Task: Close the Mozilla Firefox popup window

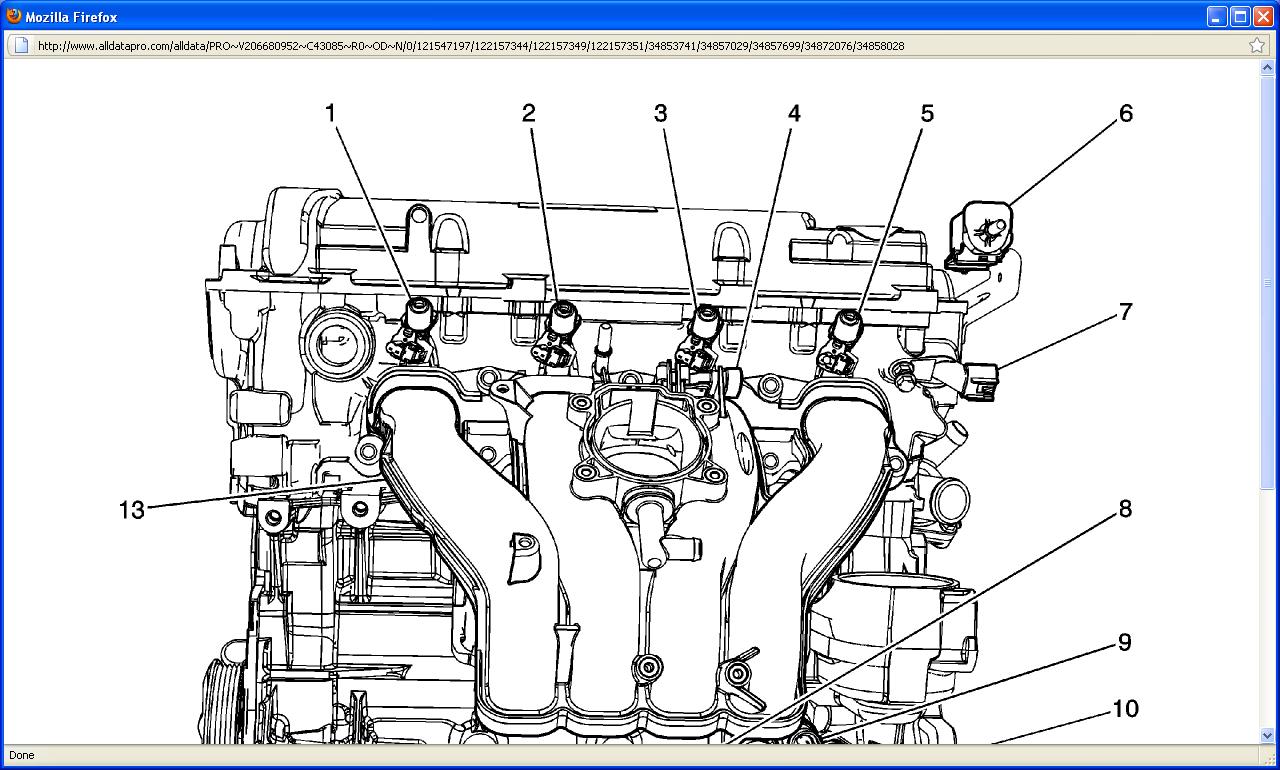Action: coord(1263,16)
